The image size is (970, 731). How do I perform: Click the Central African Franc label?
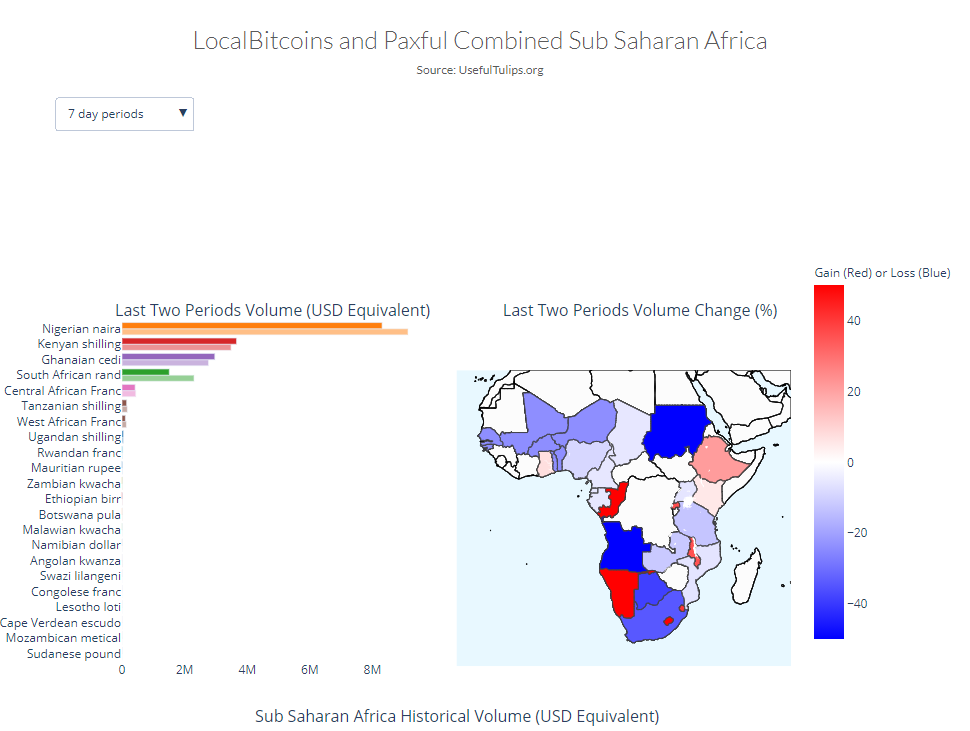point(62,391)
